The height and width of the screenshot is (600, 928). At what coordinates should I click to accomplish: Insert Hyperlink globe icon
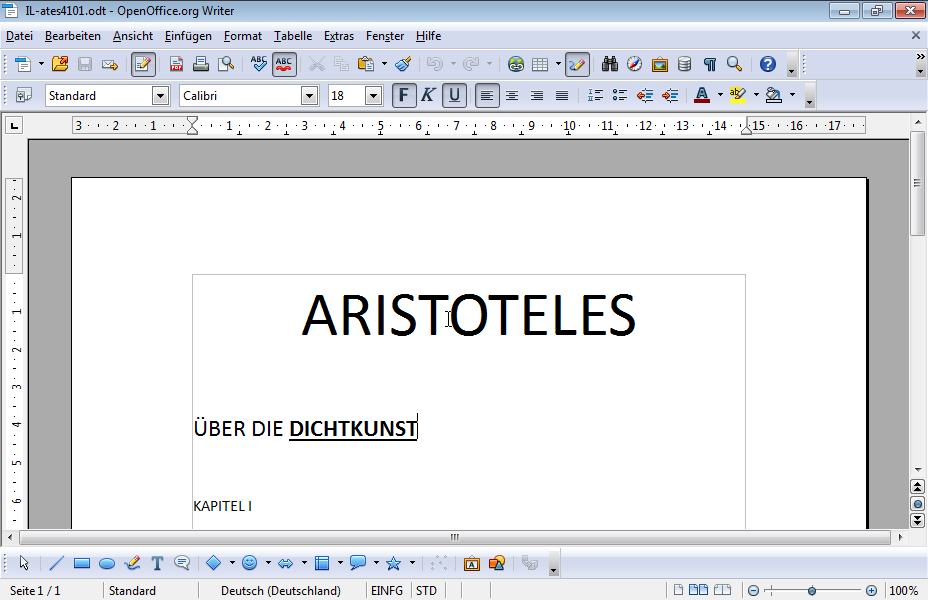[515, 64]
